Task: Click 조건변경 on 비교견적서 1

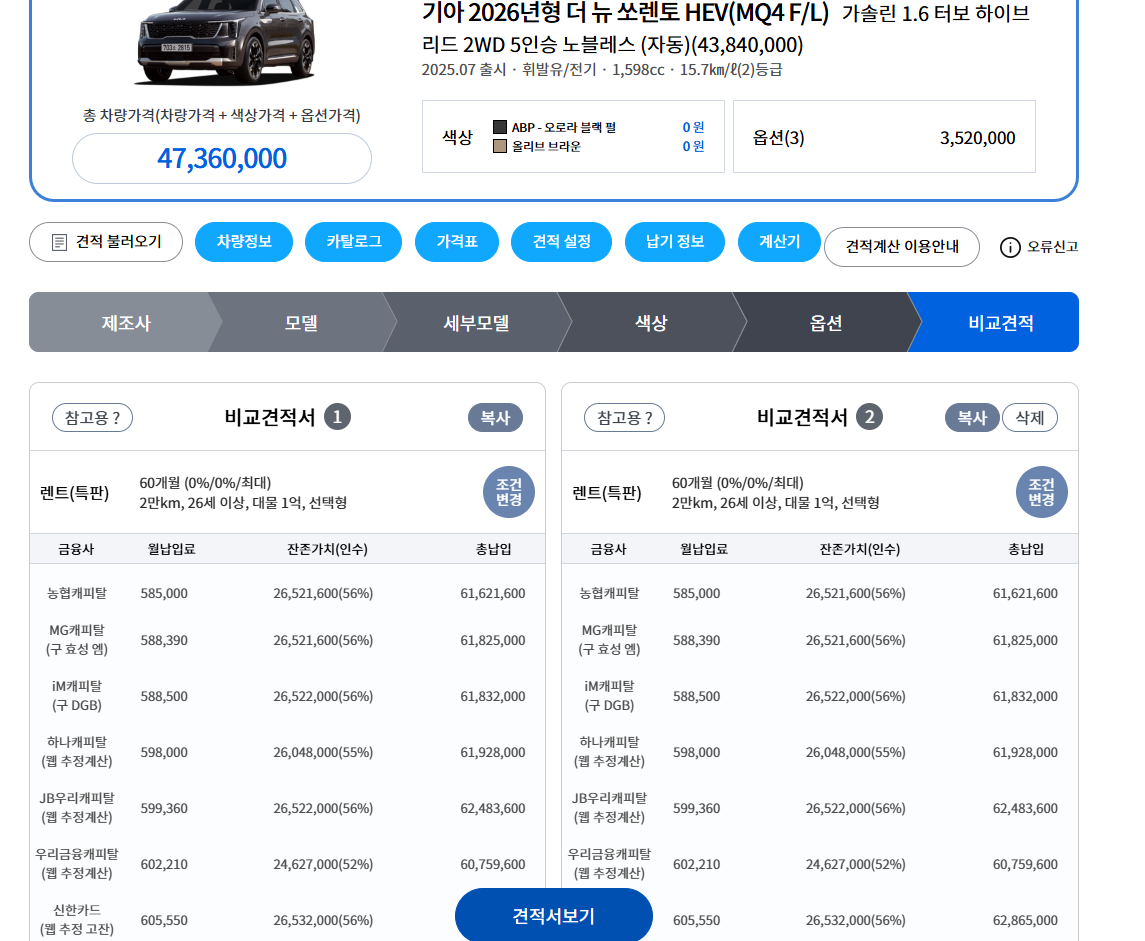Action: point(509,492)
